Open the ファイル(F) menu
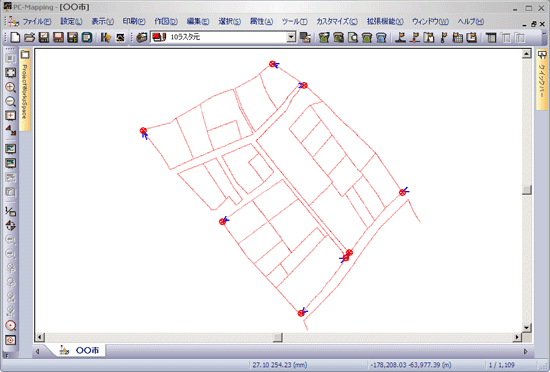 pyautogui.click(x=37, y=22)
